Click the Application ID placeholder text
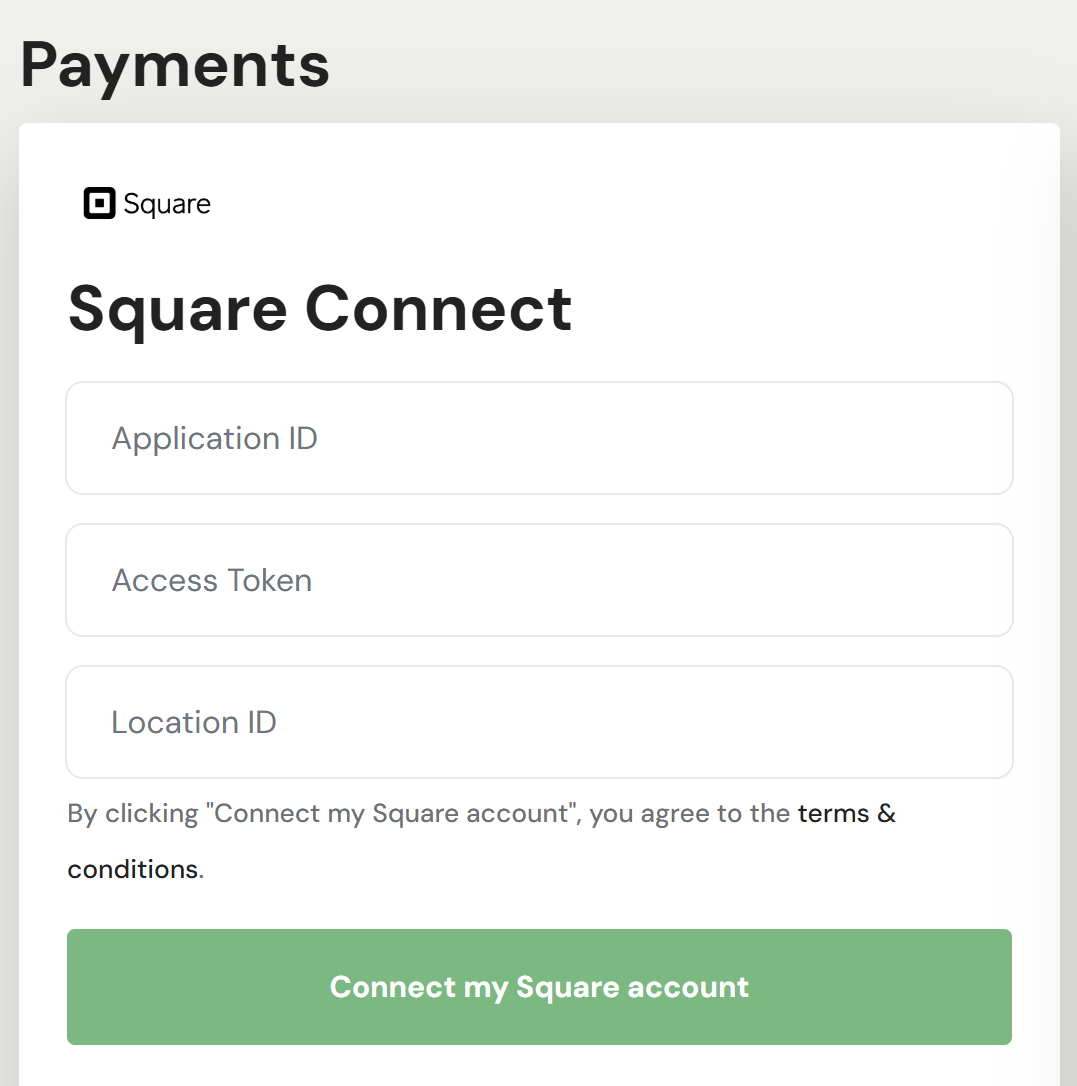 (x=215, y=439)
